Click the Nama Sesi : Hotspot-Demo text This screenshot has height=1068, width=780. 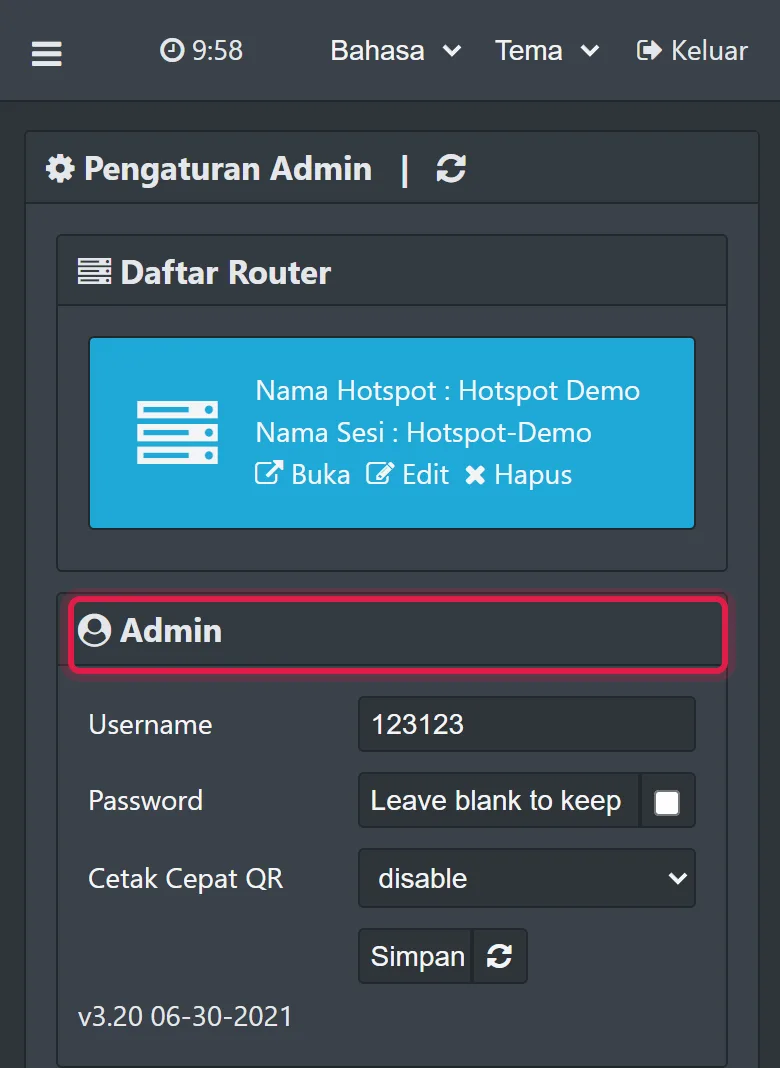423,433
